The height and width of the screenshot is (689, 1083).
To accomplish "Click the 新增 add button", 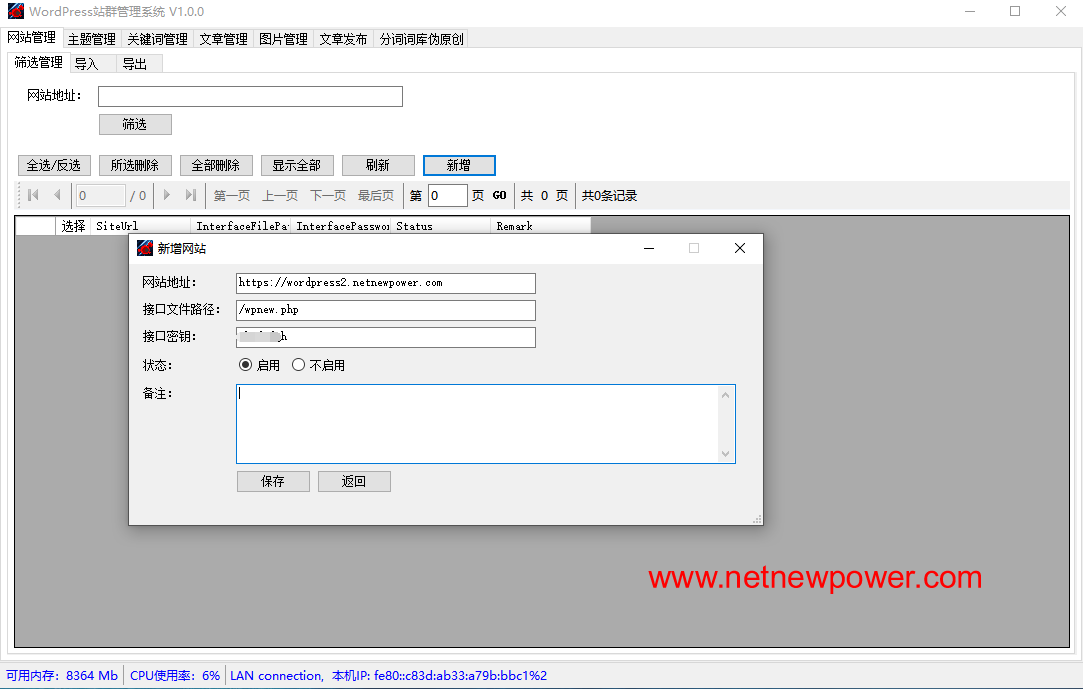I will 459,166.
